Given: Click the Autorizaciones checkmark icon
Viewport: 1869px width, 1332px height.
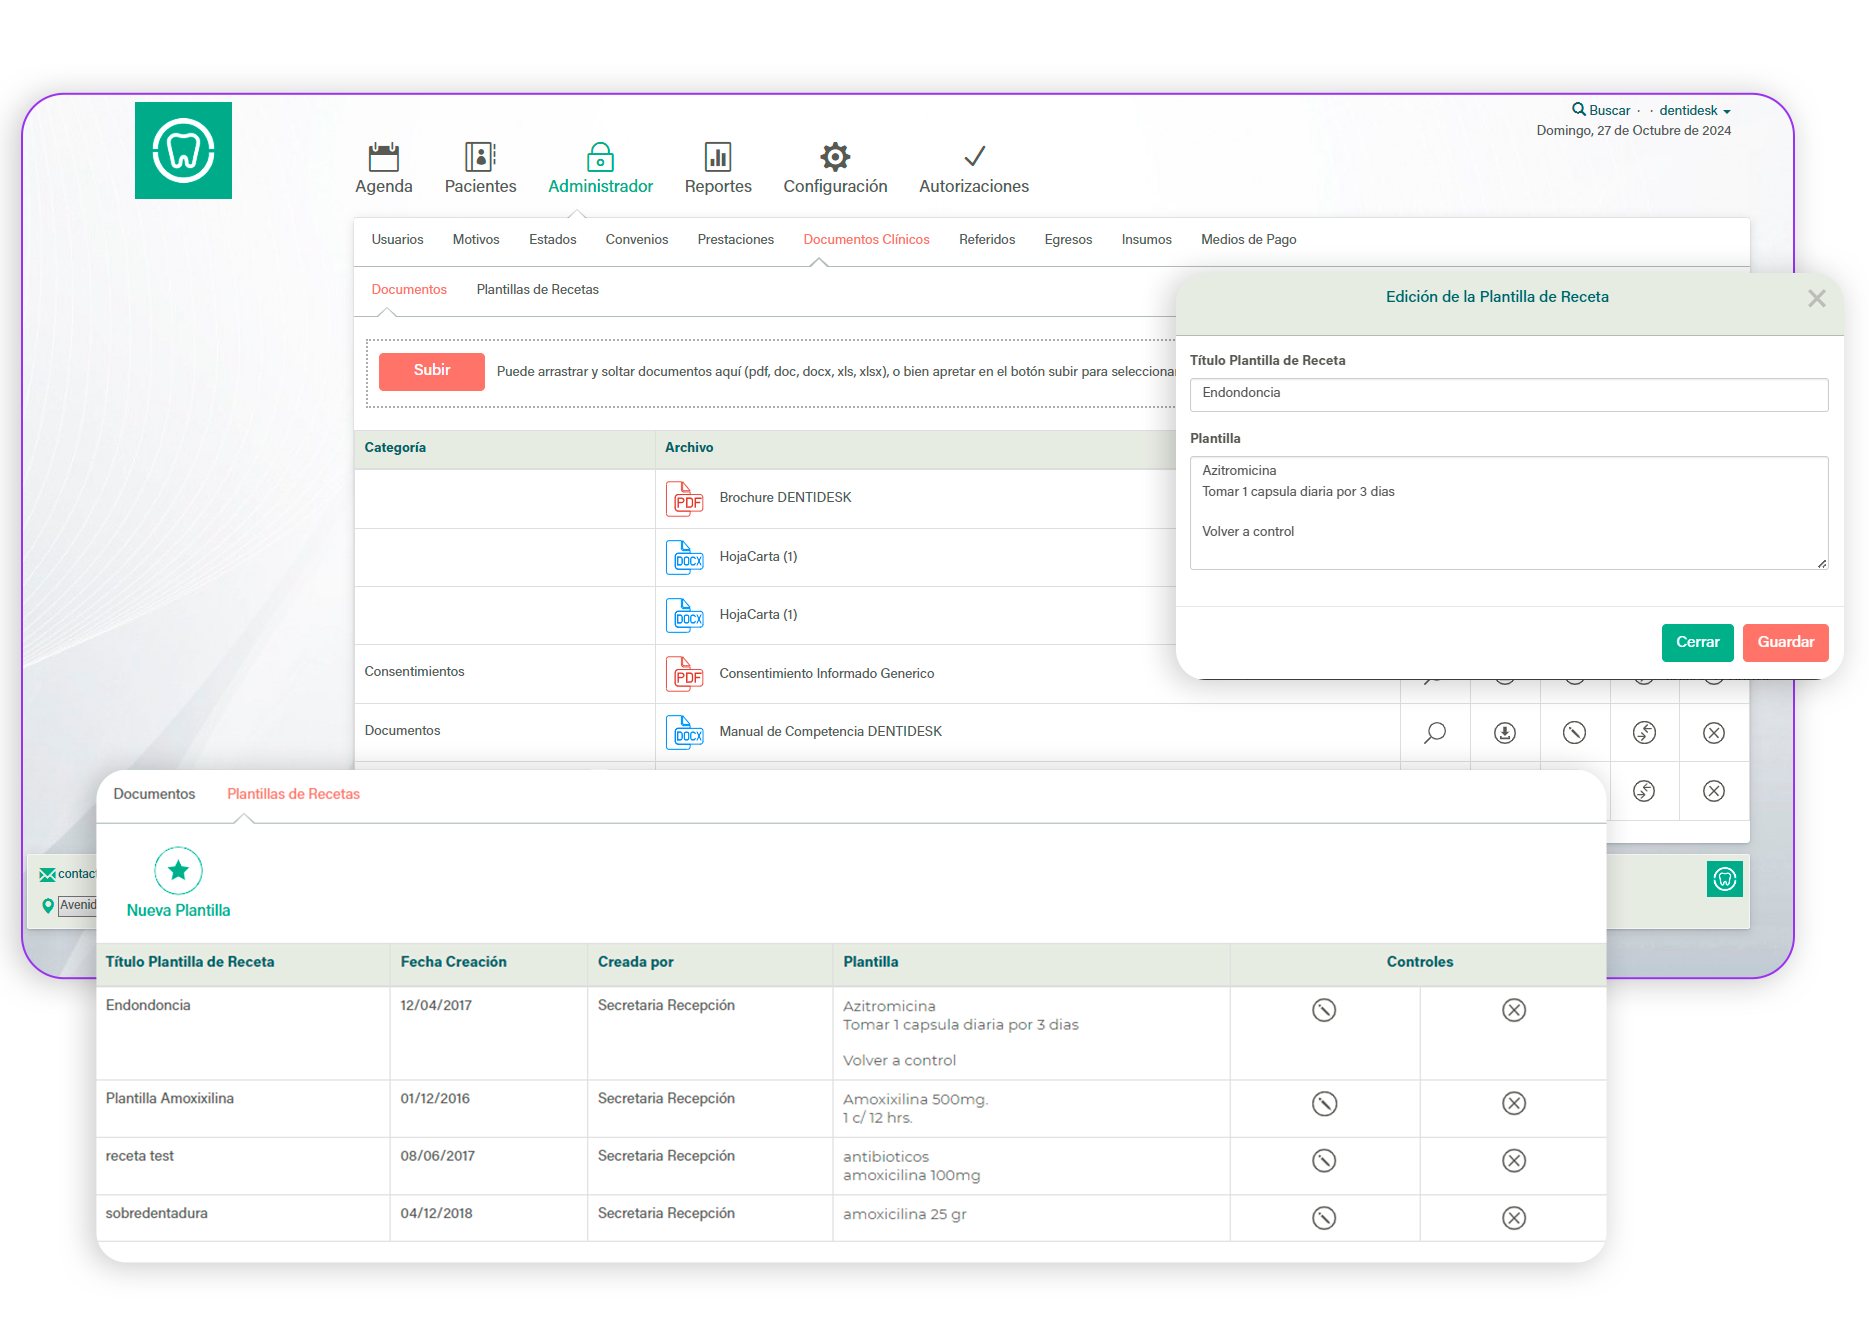Looking at the screenshot, I should click(x=974, y=157).
